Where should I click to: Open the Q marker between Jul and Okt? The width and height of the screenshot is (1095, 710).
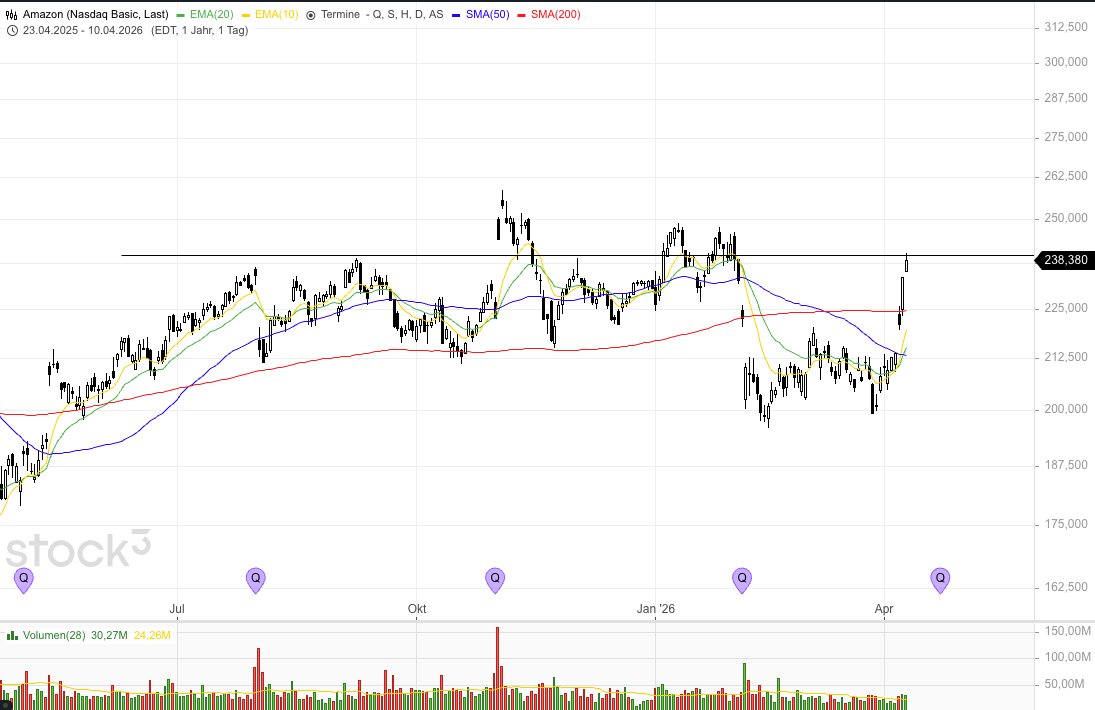click(256, 579)
